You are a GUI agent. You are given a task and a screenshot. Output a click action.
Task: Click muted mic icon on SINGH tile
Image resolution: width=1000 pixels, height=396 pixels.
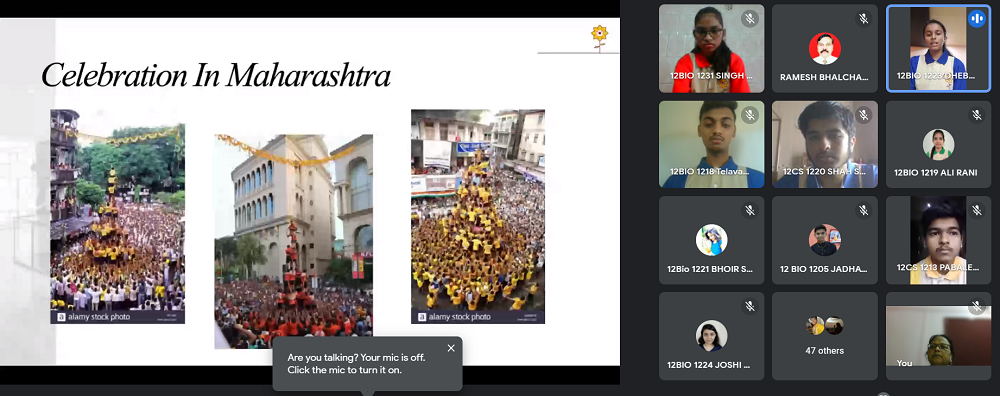click(750, 18)
